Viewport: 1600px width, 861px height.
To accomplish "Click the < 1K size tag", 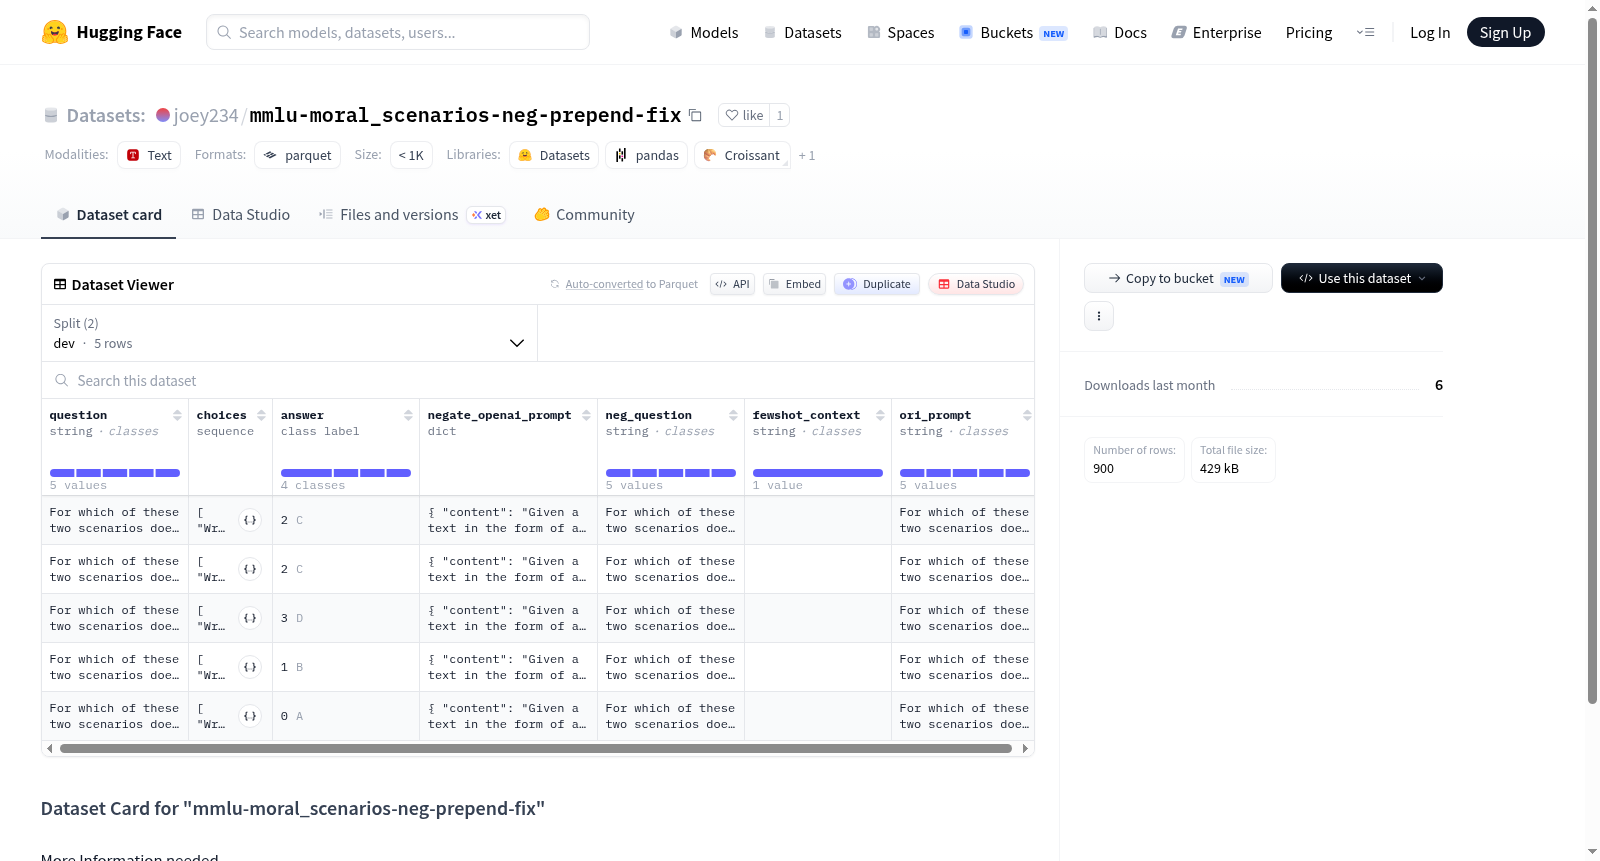I will (x=411, y=155).
